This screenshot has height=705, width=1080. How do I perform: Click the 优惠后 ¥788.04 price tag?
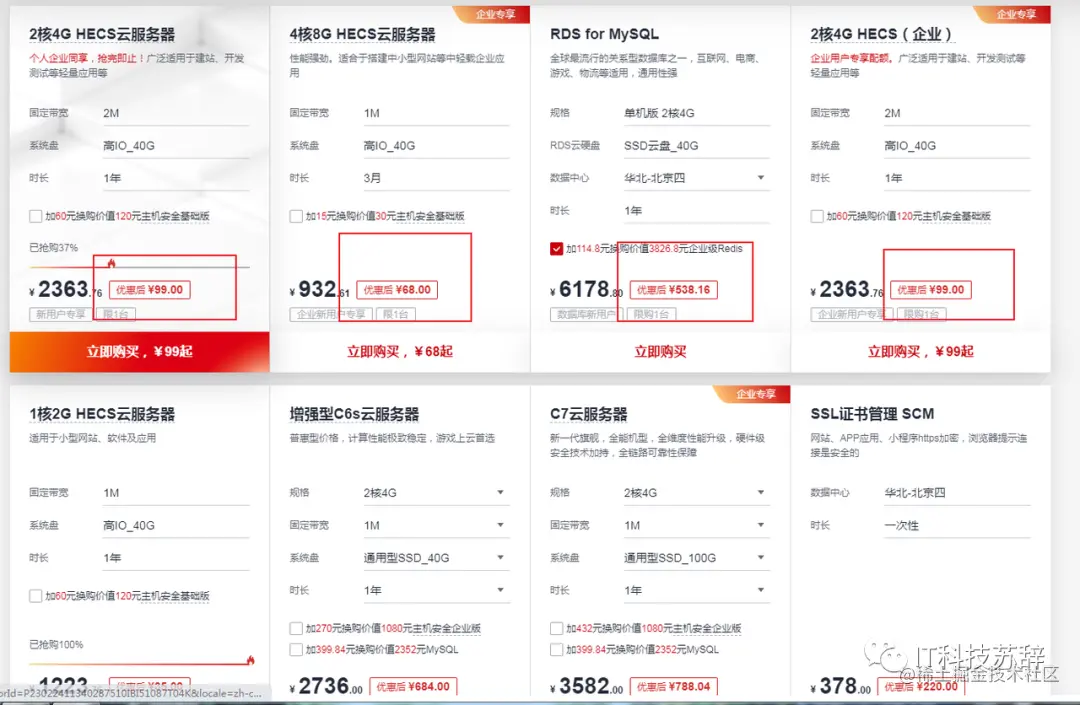(x=674, y=686)
